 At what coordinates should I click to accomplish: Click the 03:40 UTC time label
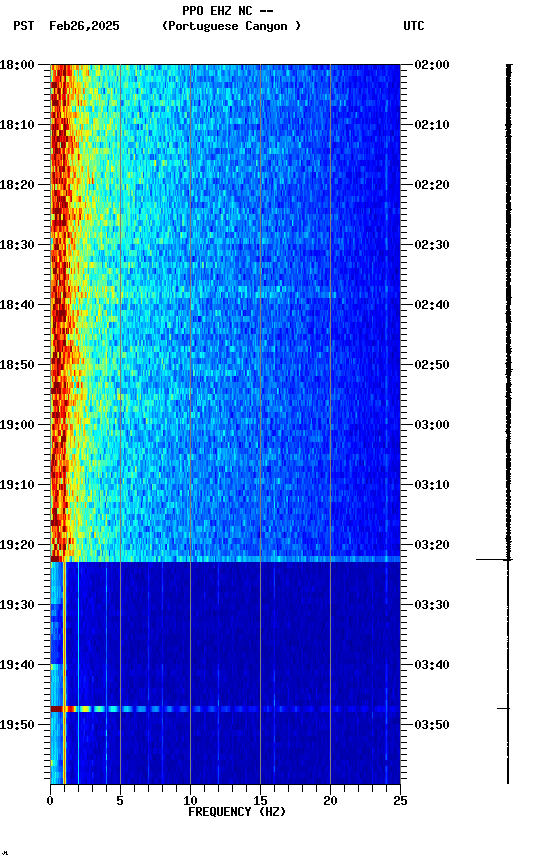point(432,666)
